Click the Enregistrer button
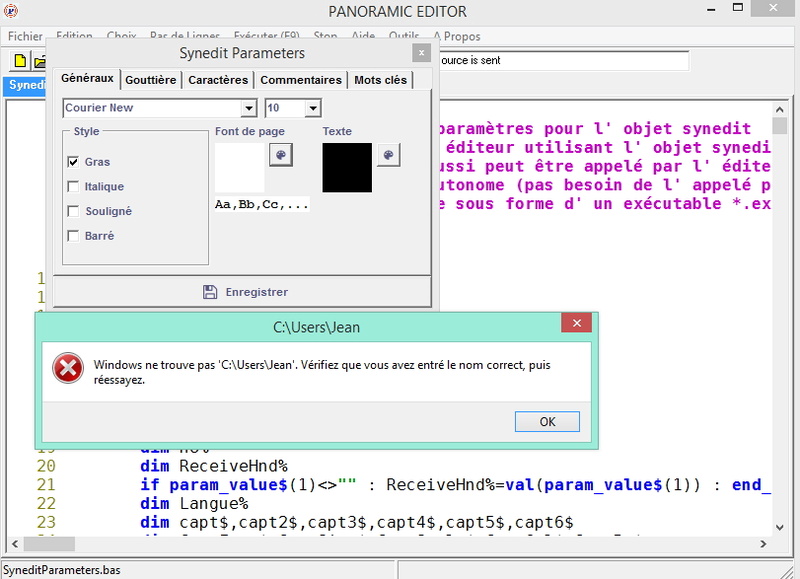This screenshot has height=579, width=800. [x=243, y=292]
